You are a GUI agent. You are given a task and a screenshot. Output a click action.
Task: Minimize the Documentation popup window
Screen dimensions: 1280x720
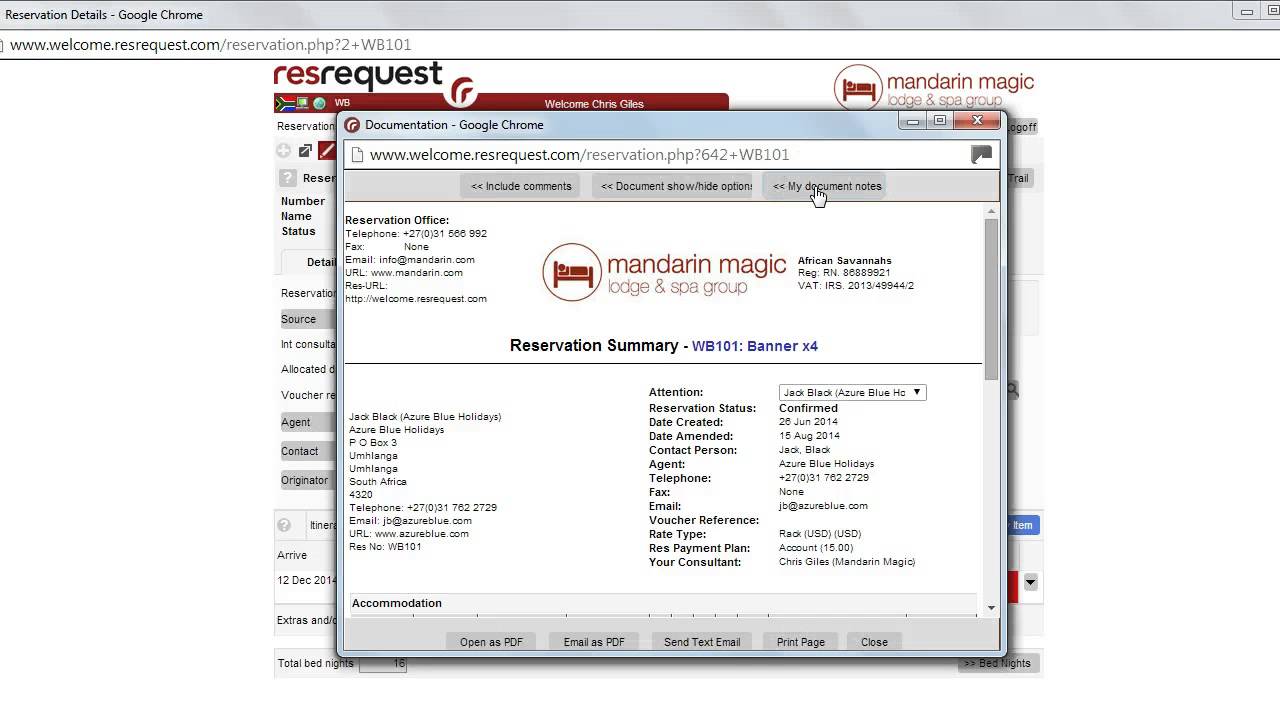(x=912, y=121)
